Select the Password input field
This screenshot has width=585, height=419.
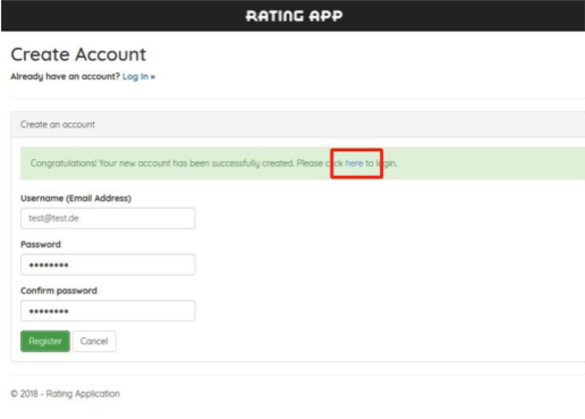(x=108, y=265)
